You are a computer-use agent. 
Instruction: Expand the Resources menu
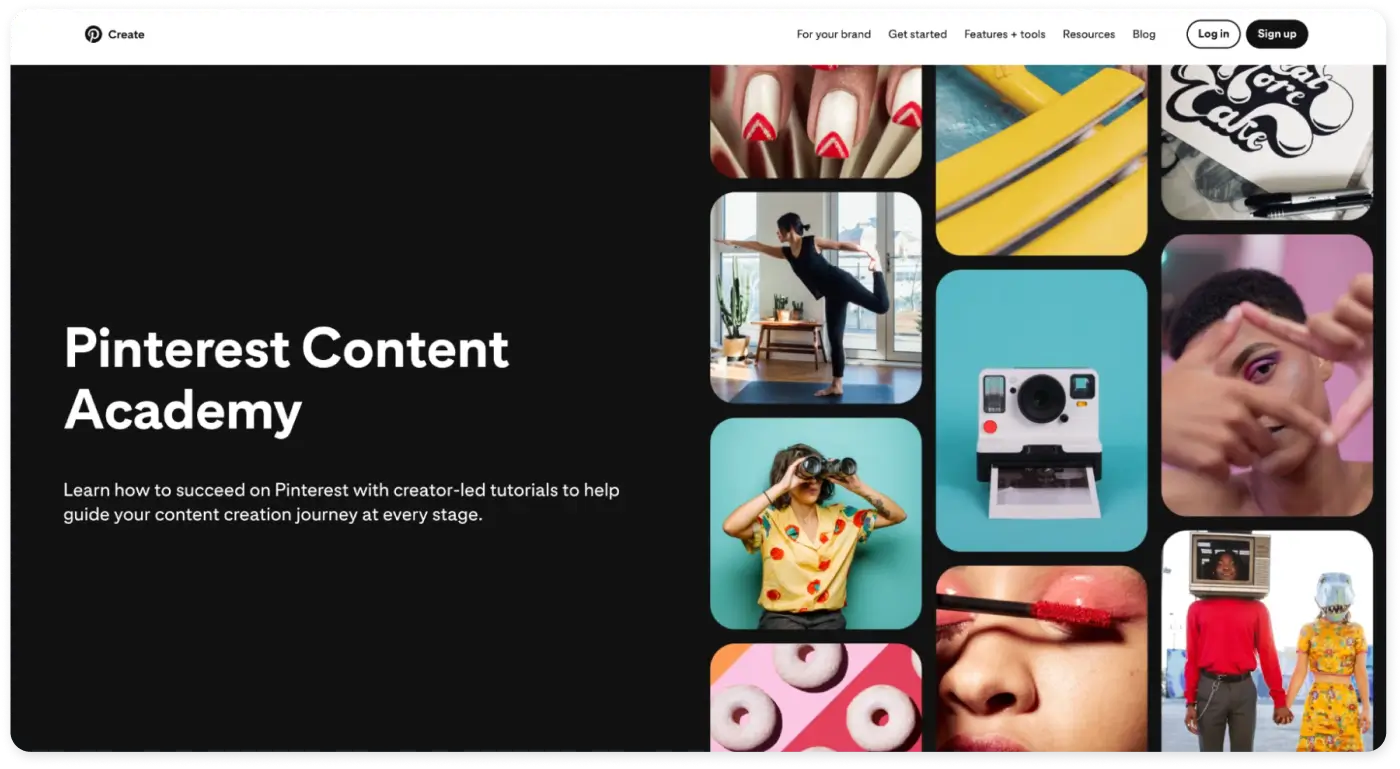click(1088, 34)
